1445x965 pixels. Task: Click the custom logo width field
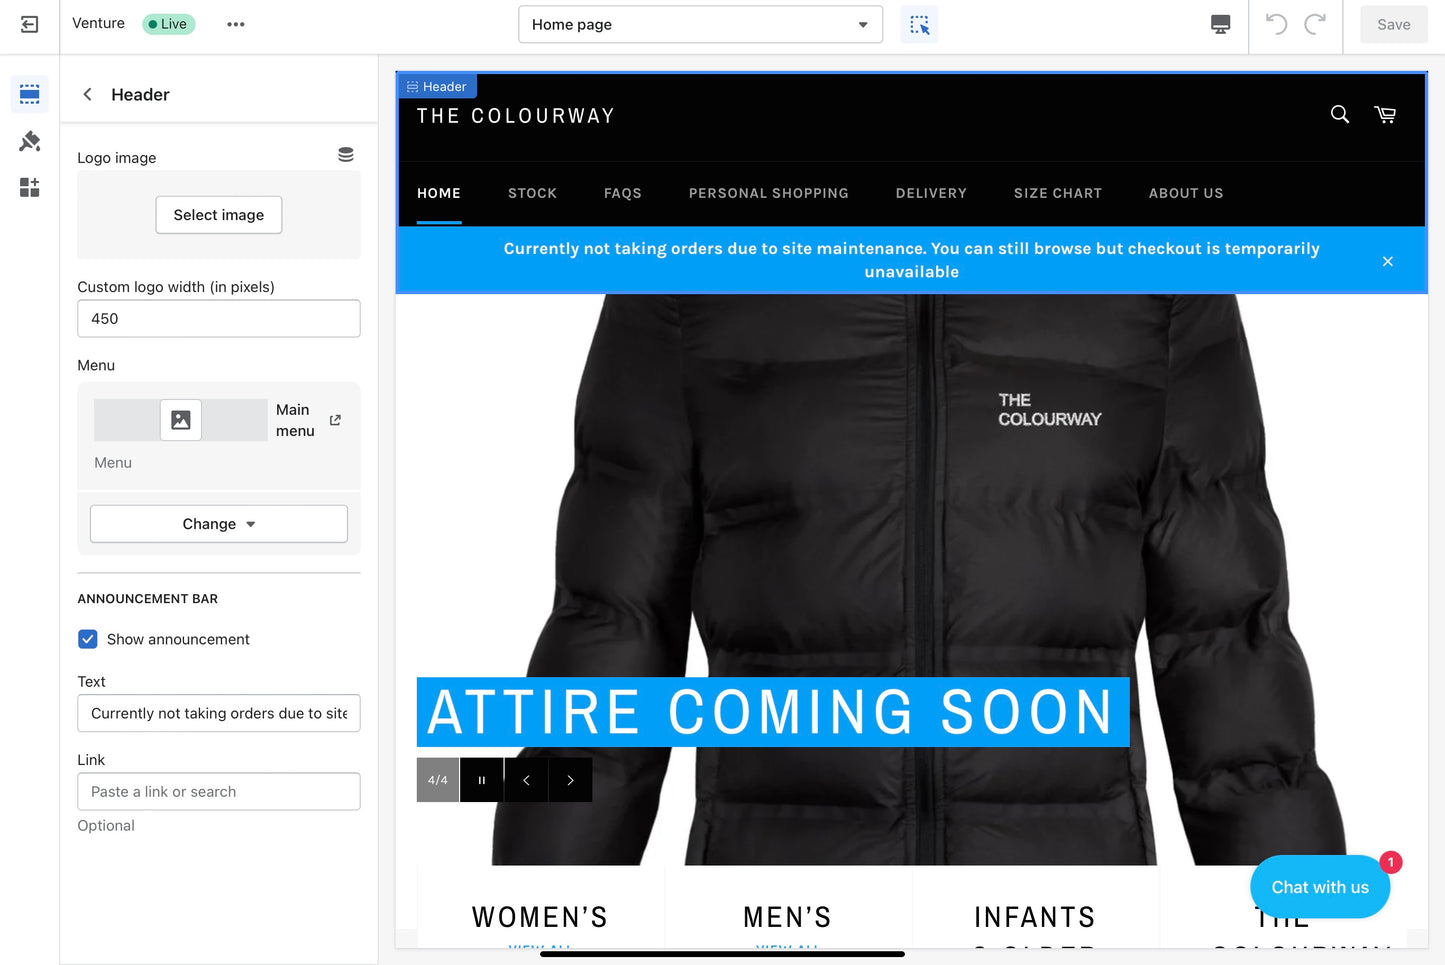(219, 319)
